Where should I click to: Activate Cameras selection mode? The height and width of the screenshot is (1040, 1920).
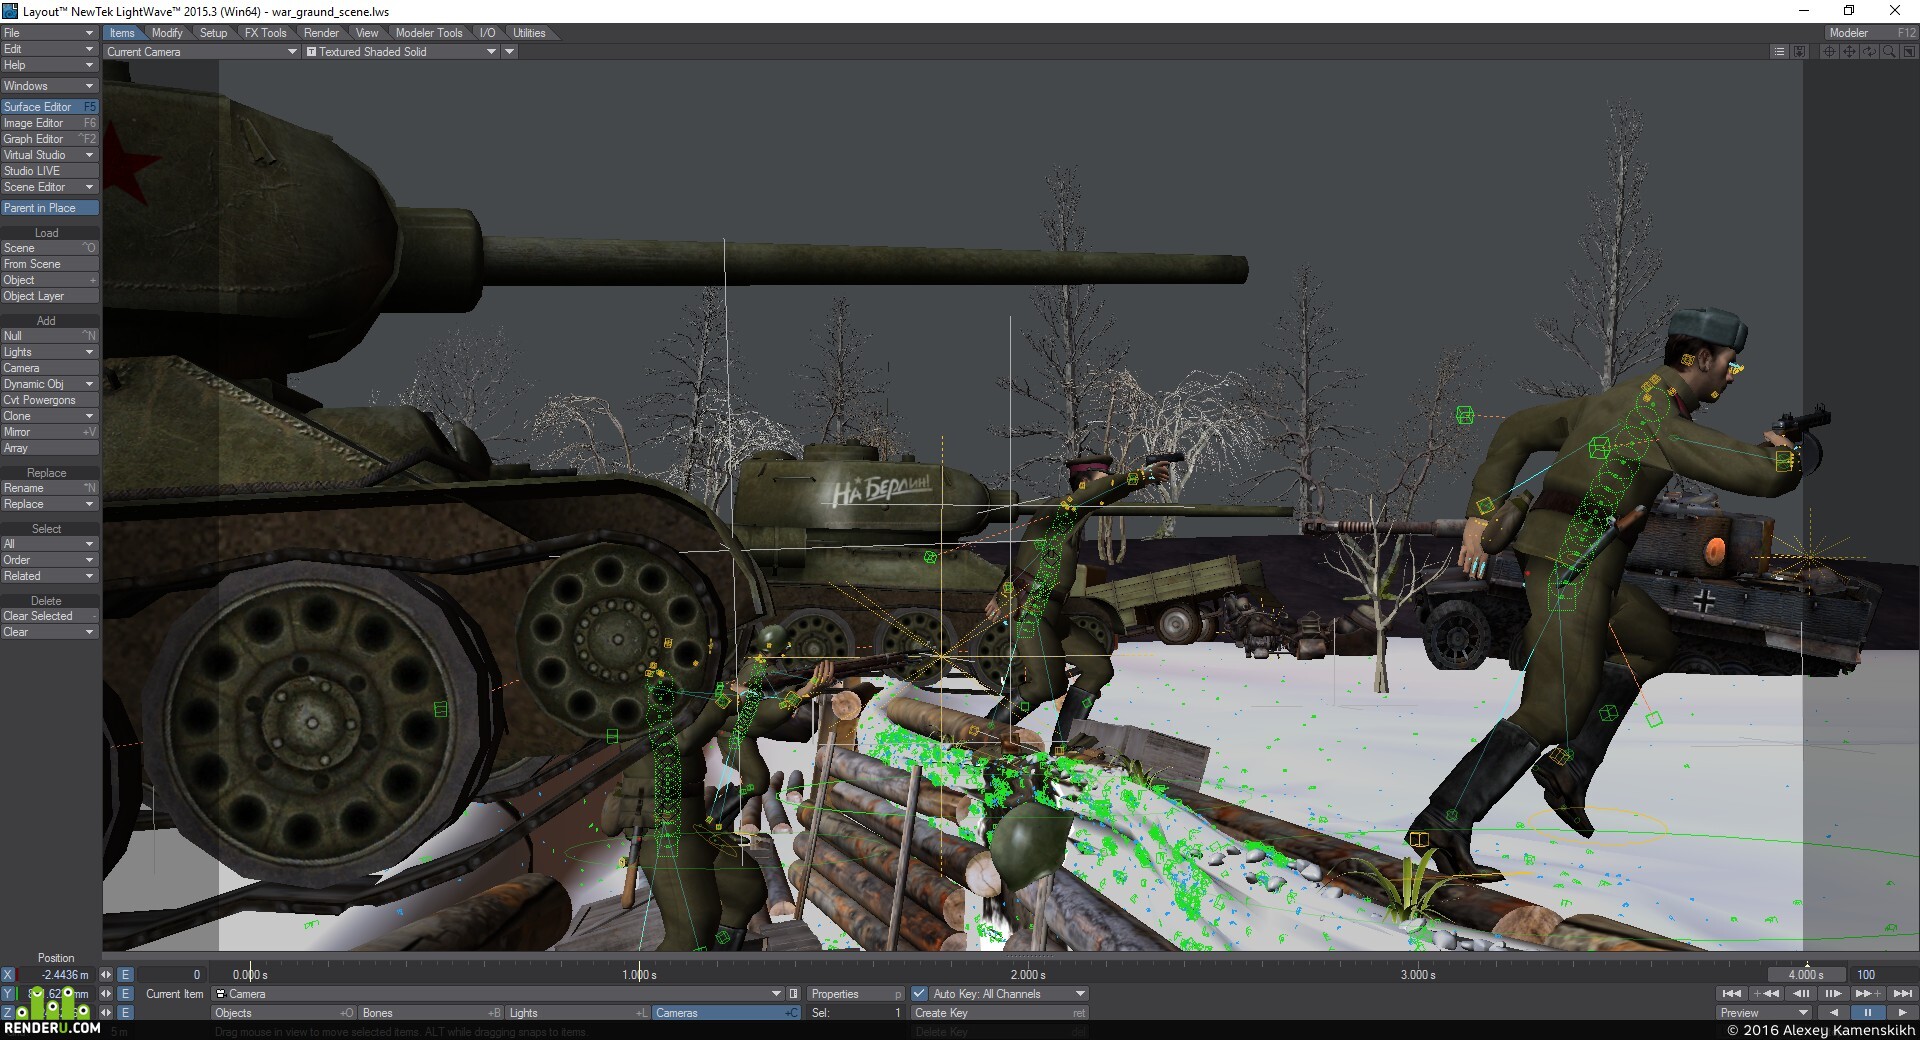click(726, 1013)
